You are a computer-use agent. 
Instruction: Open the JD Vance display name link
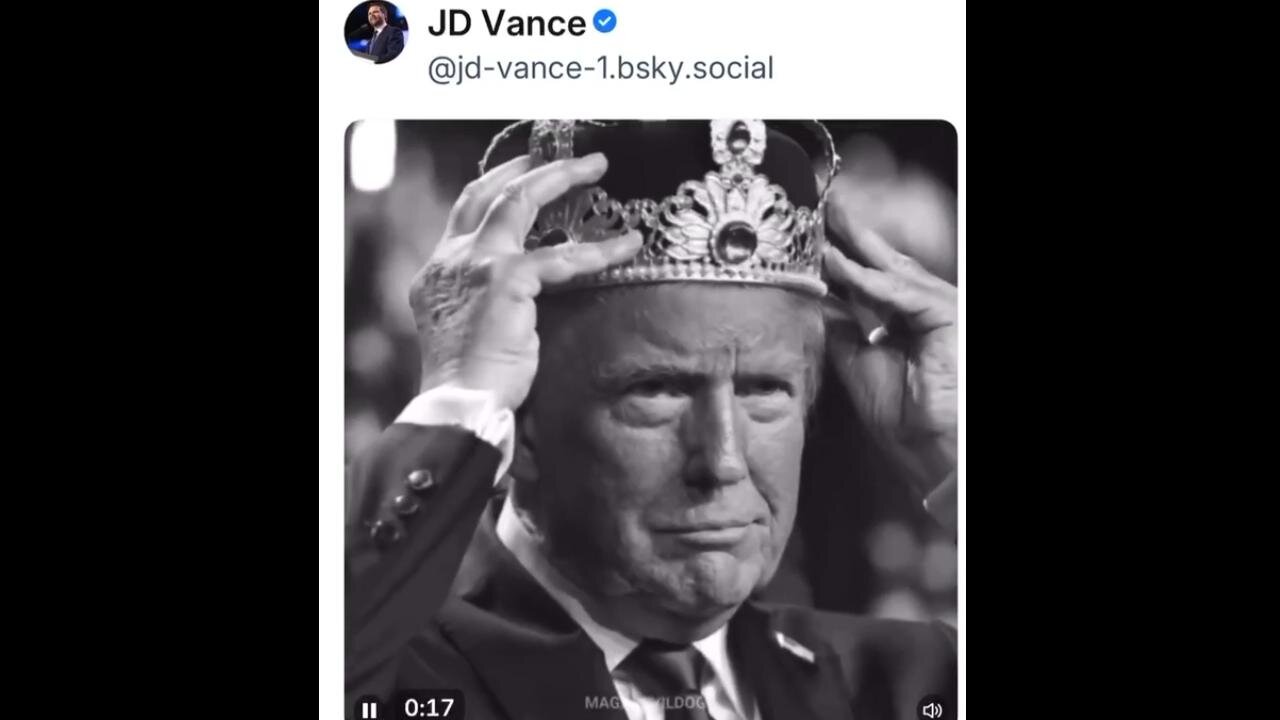(506, 23)
